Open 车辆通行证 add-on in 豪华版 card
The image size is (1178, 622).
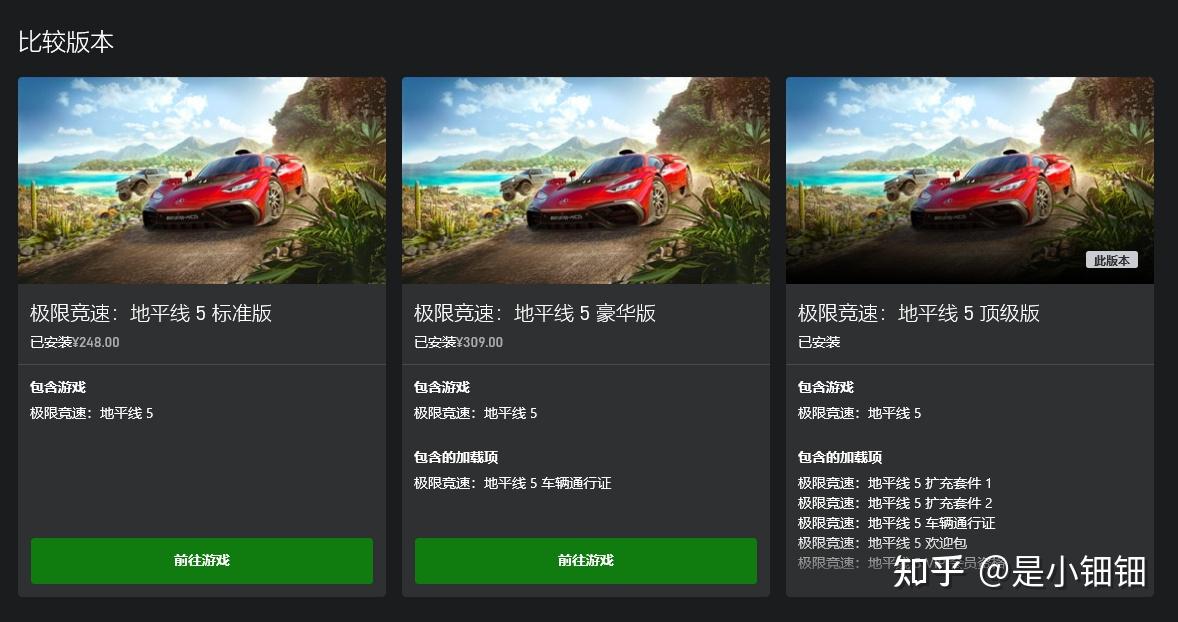tap(512, 483)
